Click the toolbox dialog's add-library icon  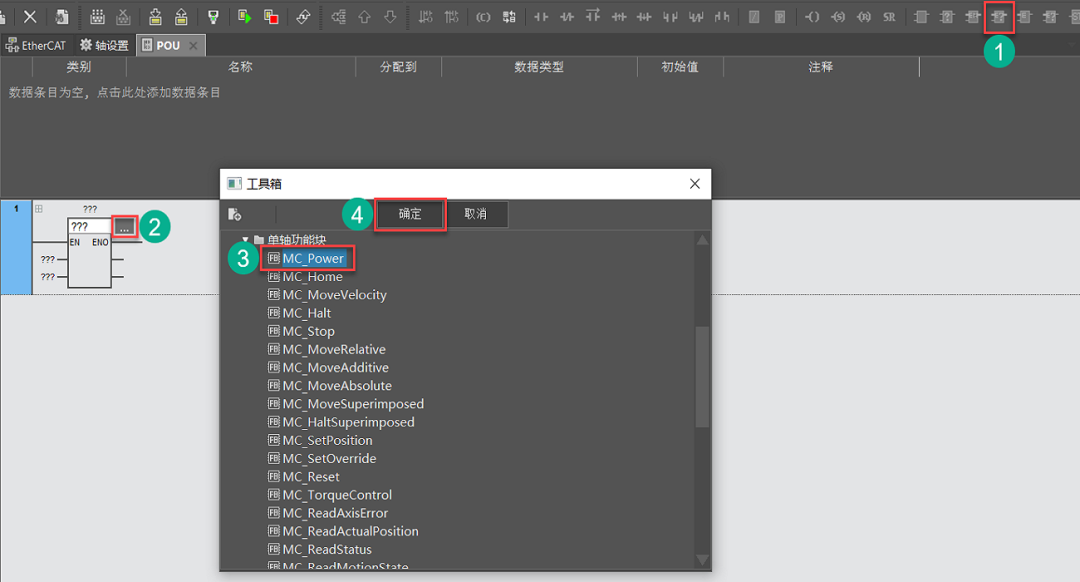[x=234, y=214]
